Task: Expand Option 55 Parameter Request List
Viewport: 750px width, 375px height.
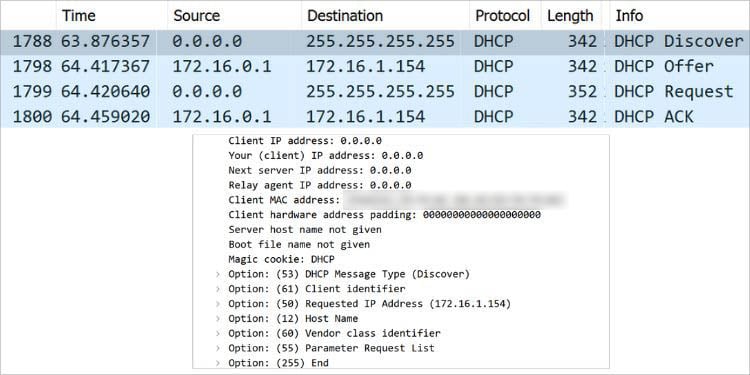Action: pos(218,349)
